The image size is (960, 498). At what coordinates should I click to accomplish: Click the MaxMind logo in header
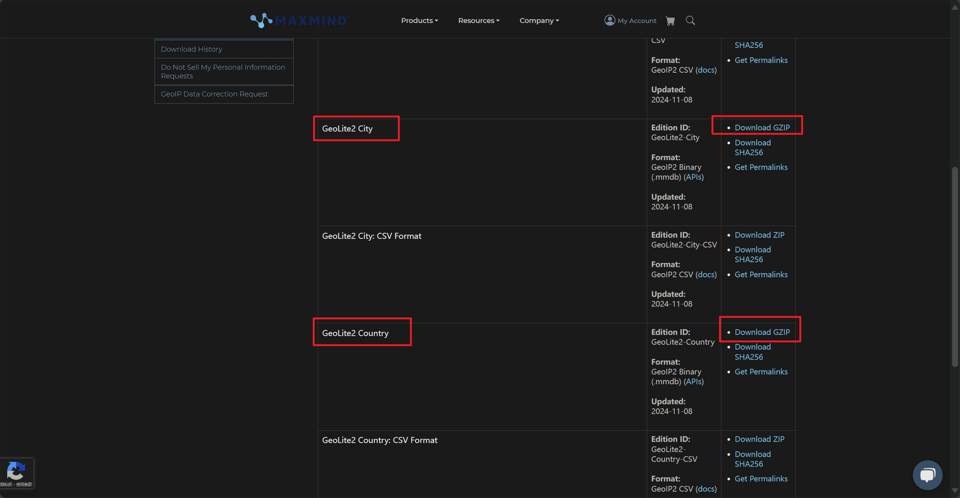[300, 20]
